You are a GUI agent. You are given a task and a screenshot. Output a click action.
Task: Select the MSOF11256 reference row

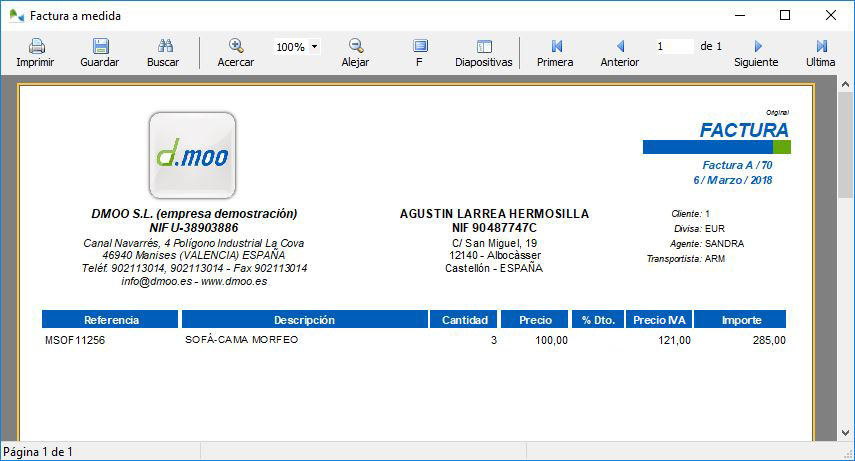pos(75,340)
